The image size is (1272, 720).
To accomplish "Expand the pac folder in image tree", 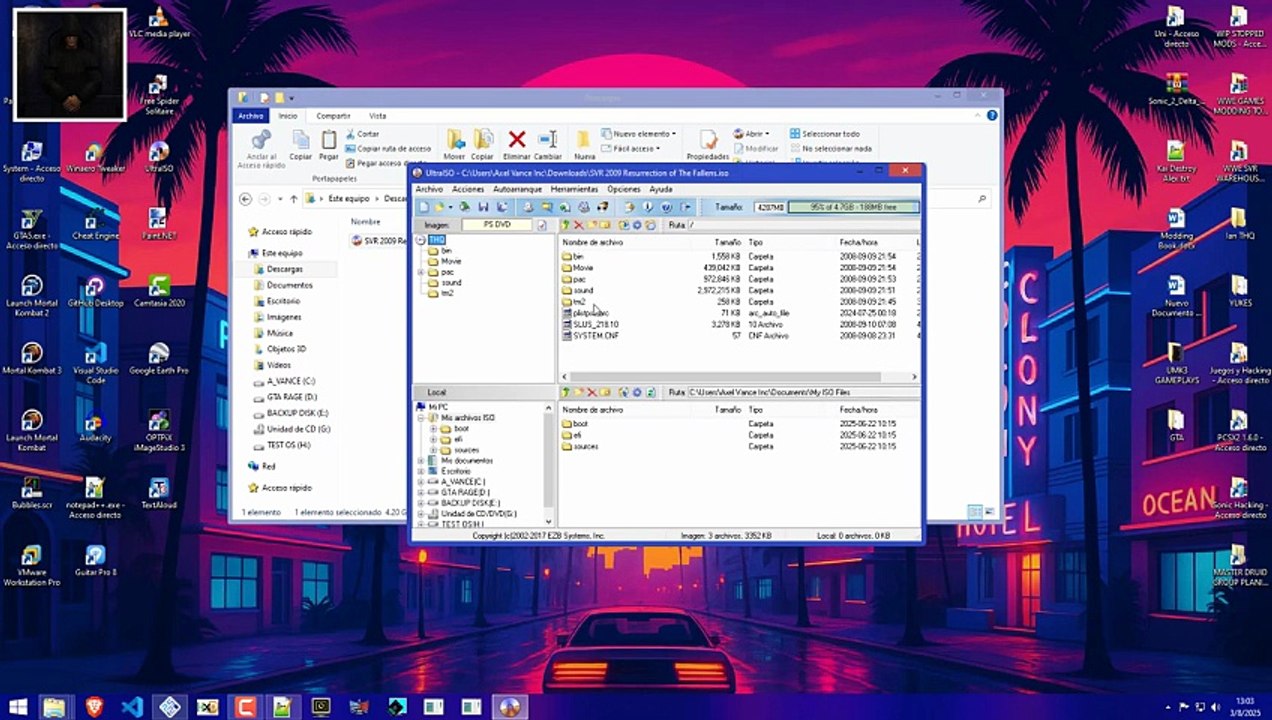I will click(423, 272).
